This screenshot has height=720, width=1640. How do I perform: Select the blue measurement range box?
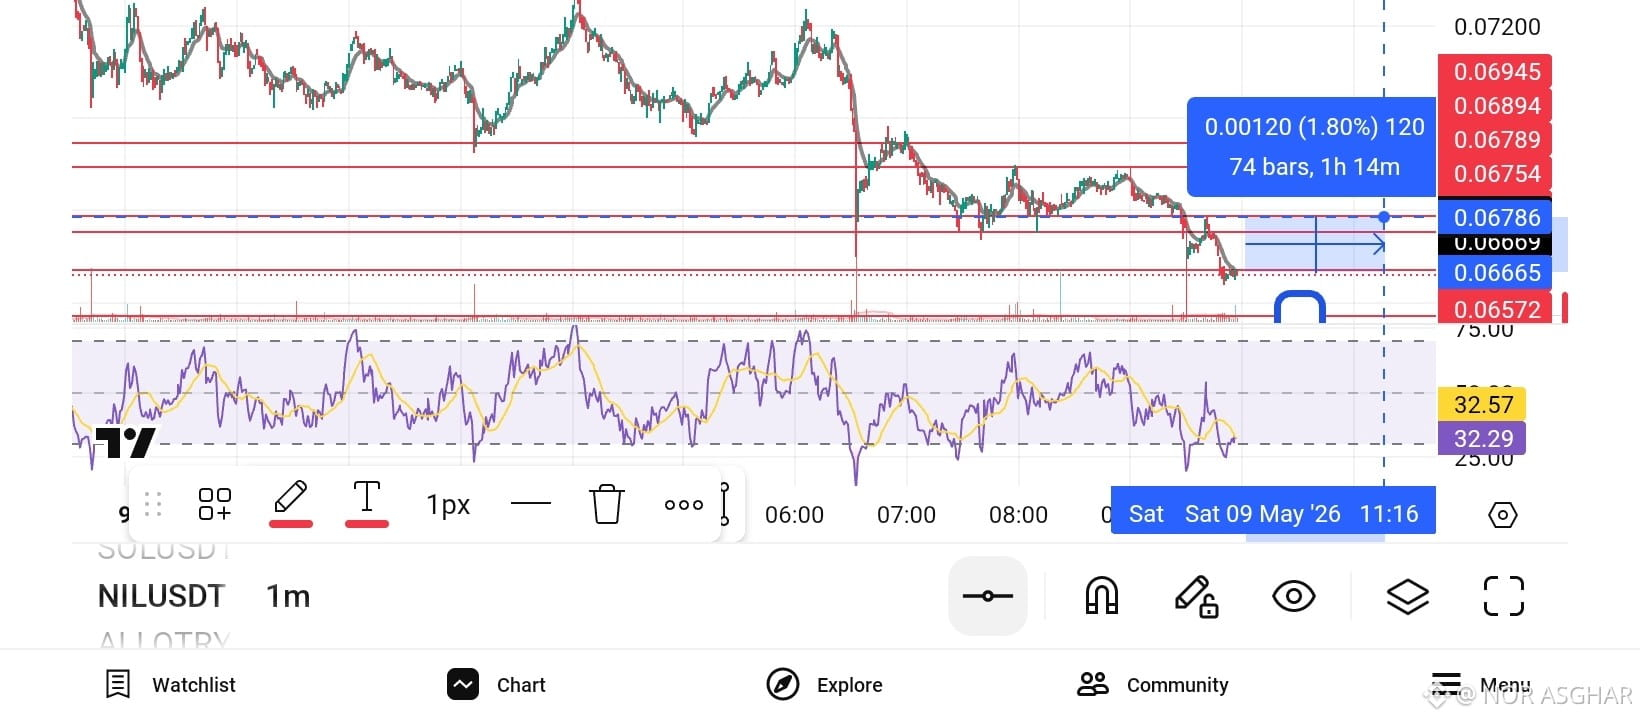(1314, 244)
